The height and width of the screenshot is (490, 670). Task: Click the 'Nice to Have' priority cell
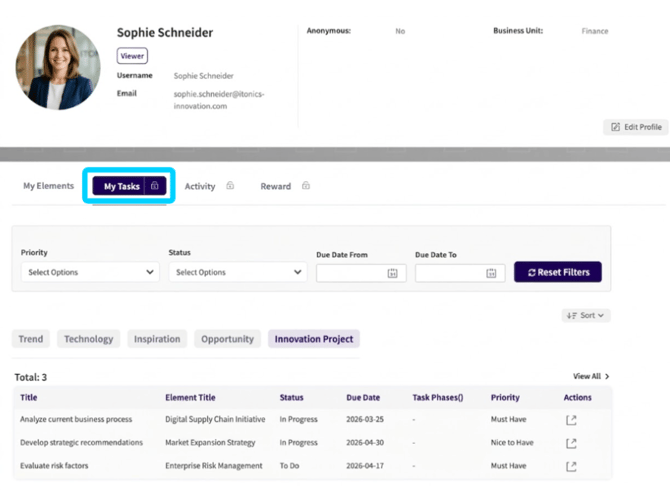[x=512, y=442]
